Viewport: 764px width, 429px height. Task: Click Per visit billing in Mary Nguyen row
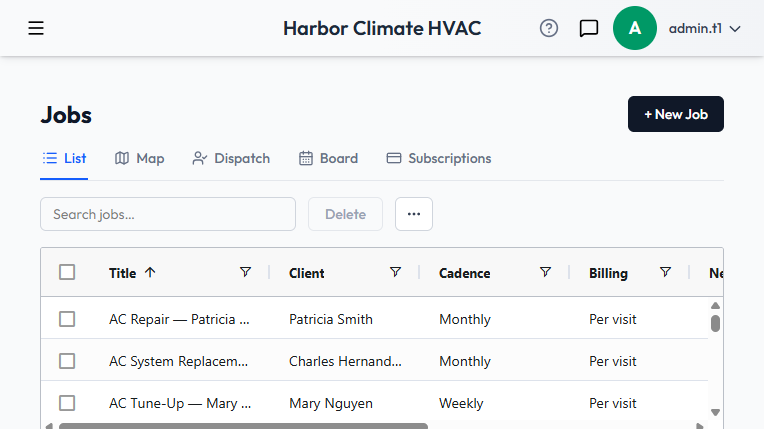[612, 403]
